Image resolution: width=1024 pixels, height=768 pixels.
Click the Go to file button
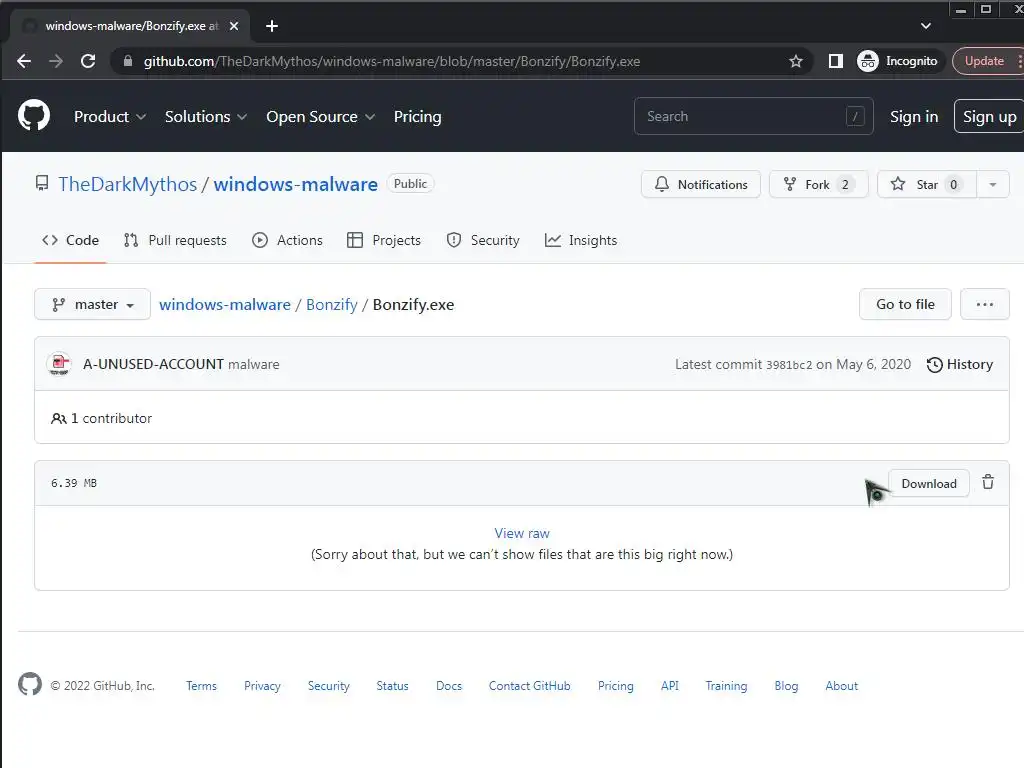pyautogui.click(x=905, y=304)
